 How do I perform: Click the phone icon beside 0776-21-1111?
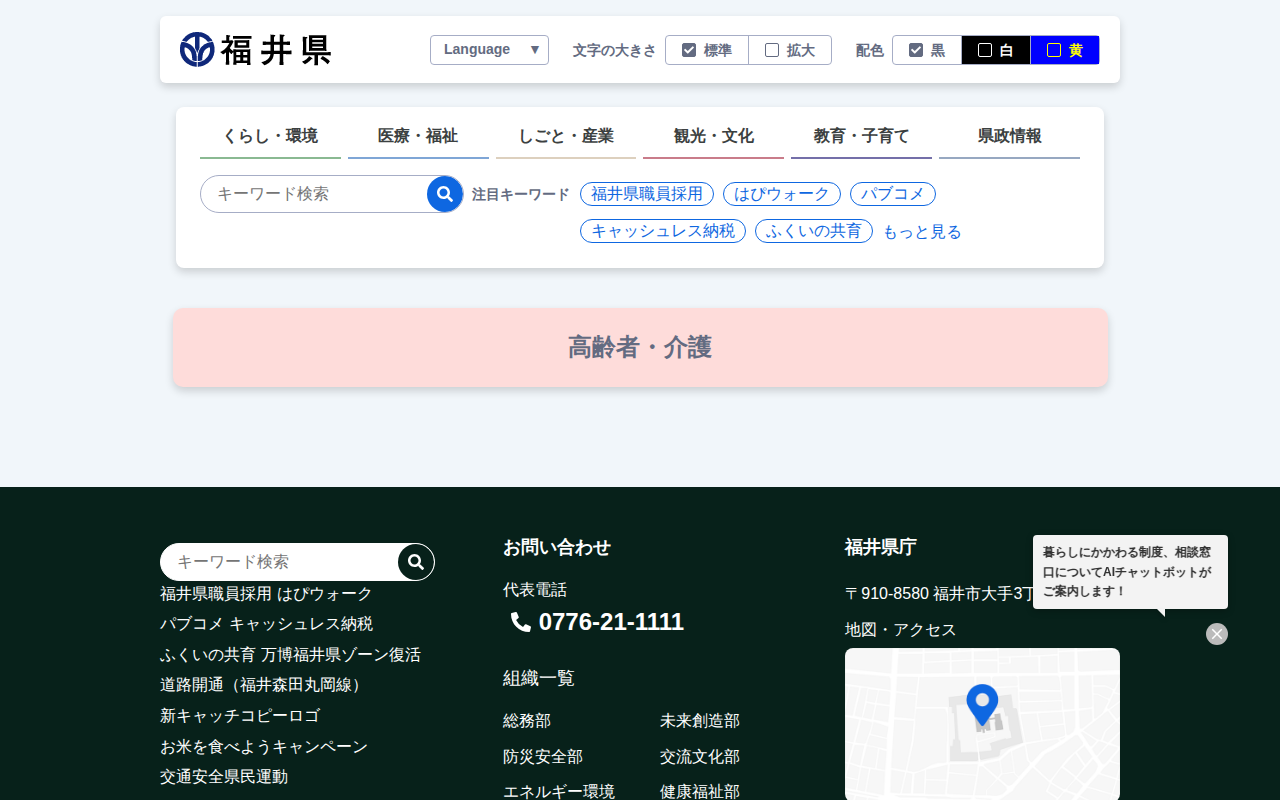(x=520, y=622)
